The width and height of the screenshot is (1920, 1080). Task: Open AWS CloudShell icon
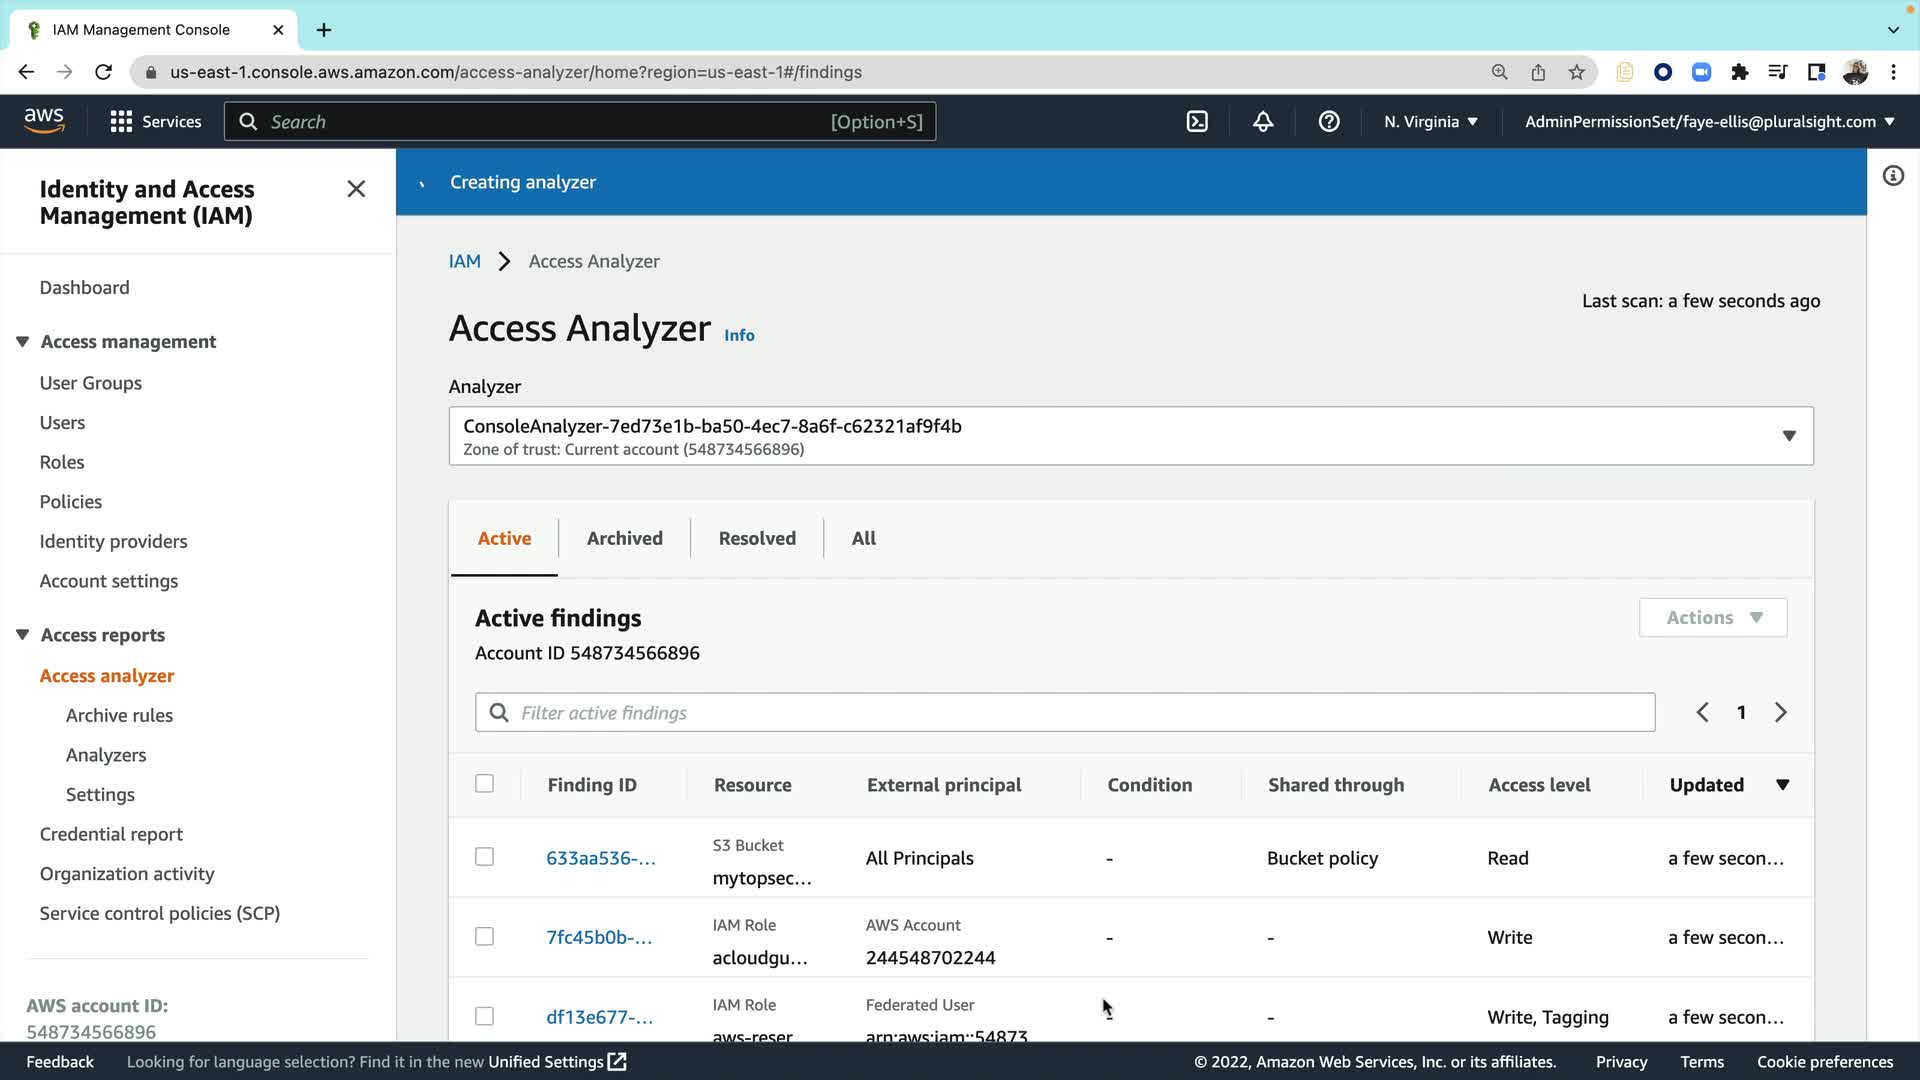[x=1197, y=122]
